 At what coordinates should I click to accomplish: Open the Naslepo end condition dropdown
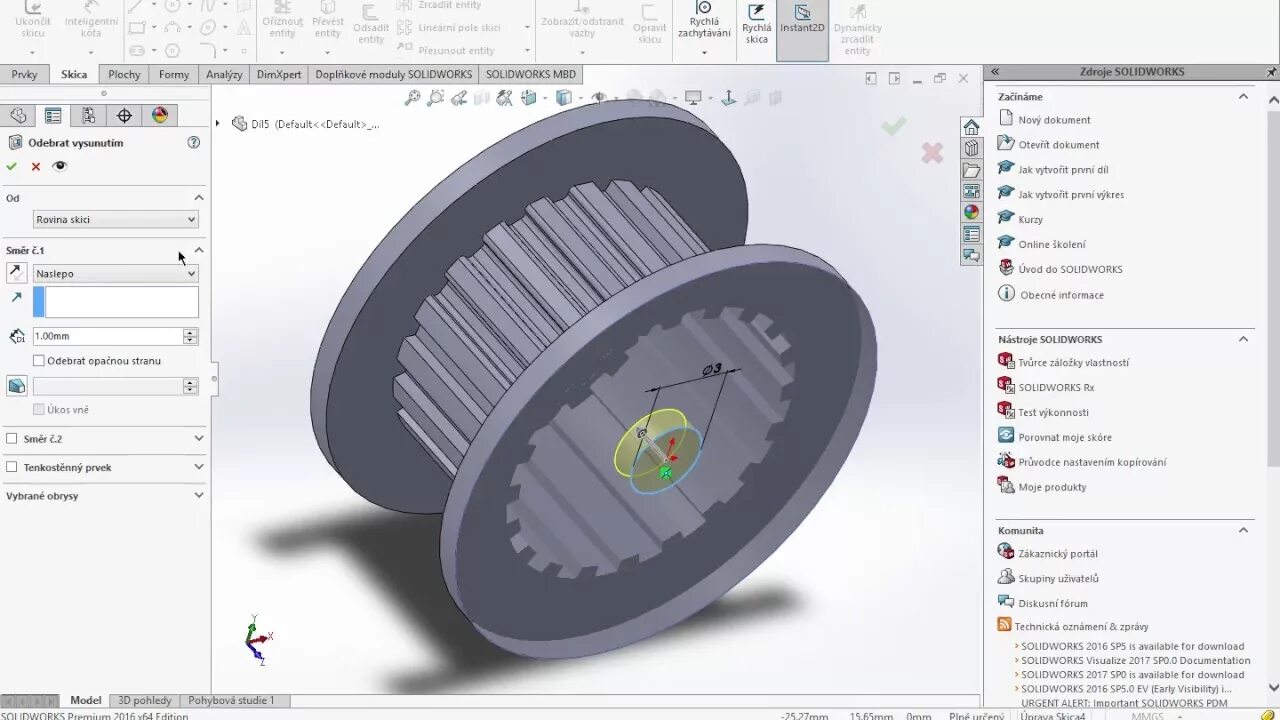(116, 273)
